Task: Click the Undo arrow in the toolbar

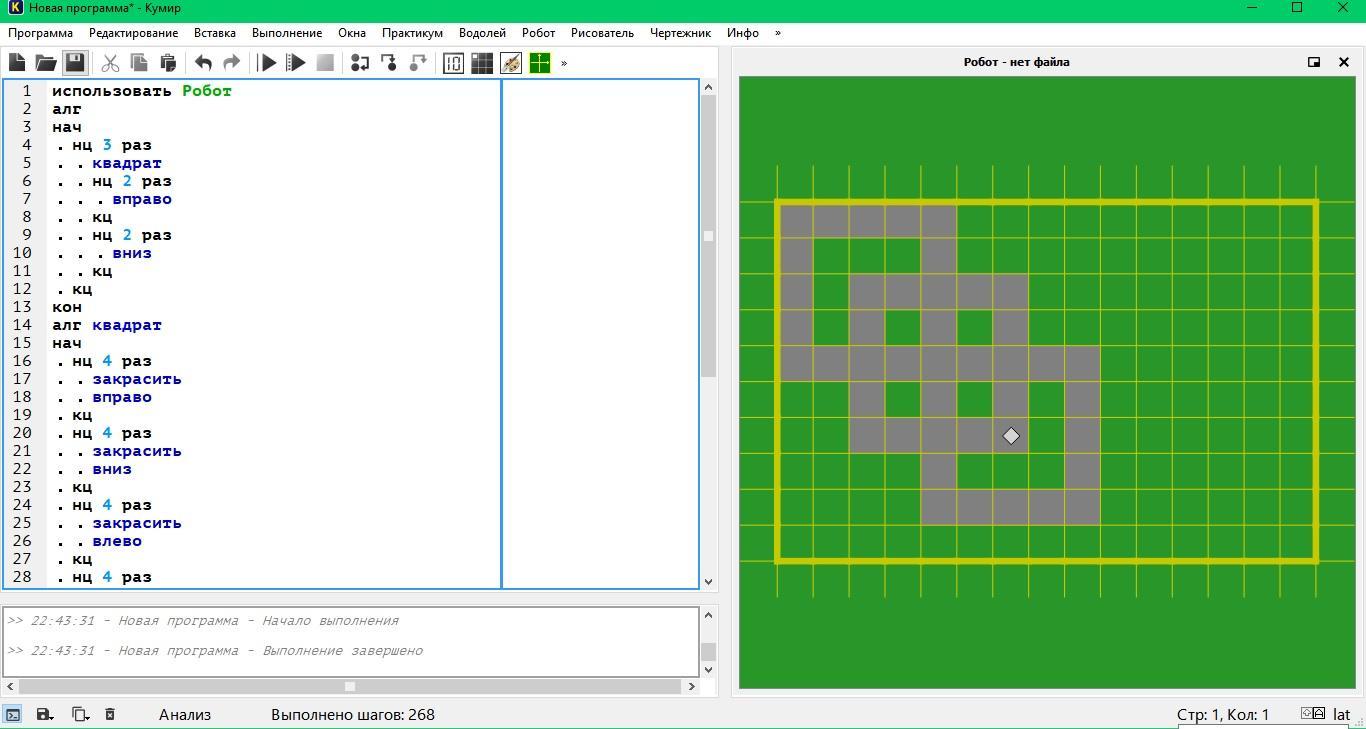Action: click(x=203, y=63)
